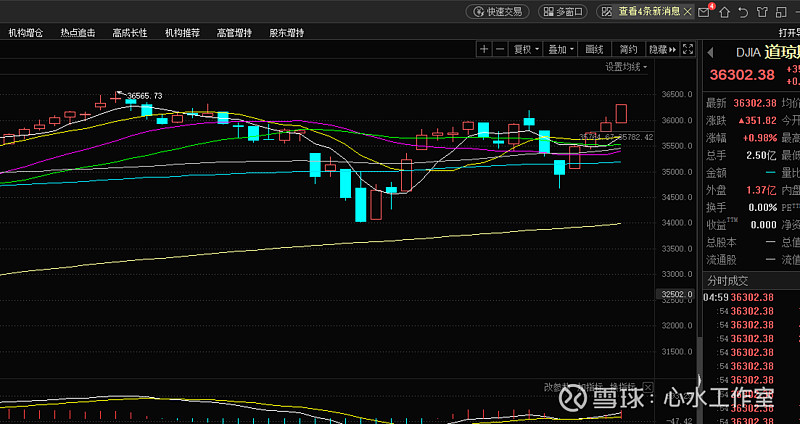Select the 高成长性 tab
This screenshot has height=424, width=800.
[x=130, y=33]
